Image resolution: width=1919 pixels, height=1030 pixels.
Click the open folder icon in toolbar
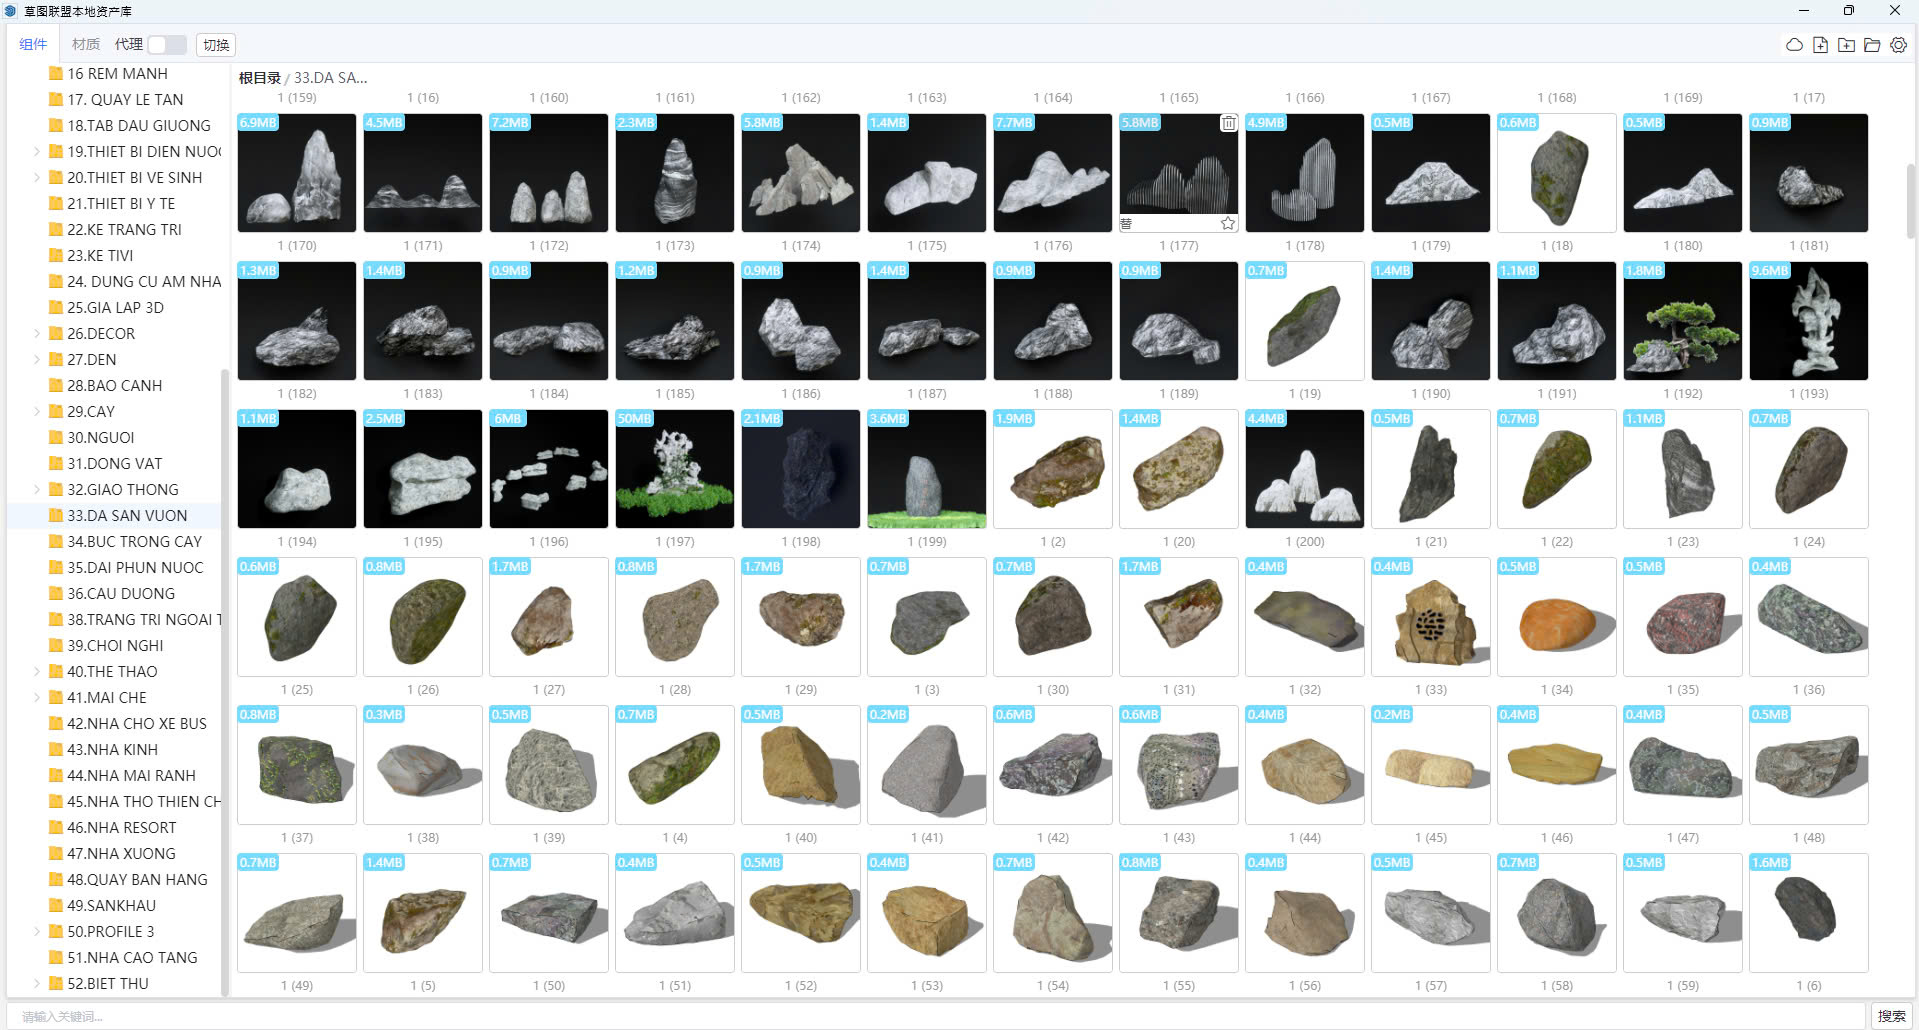coord(1872,45)
